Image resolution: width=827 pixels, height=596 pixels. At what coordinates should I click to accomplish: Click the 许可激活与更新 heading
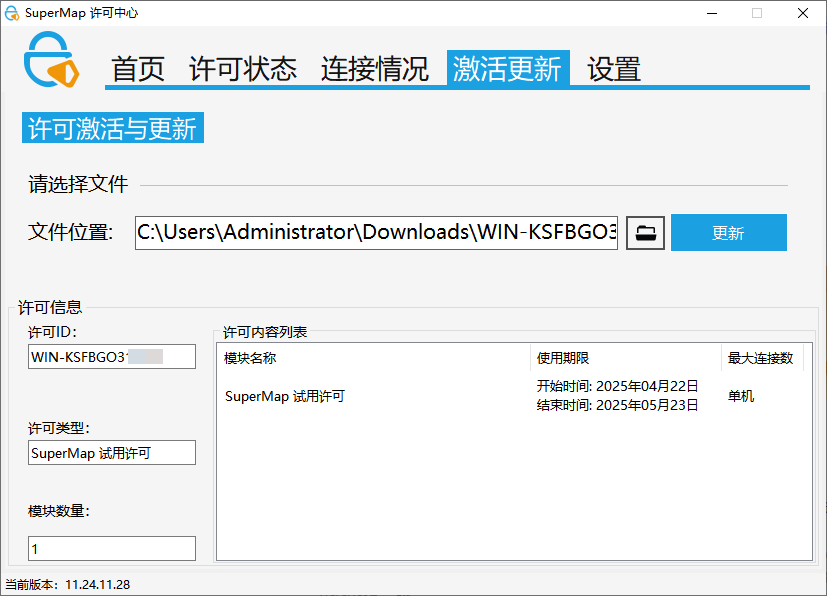coord(112,128)
